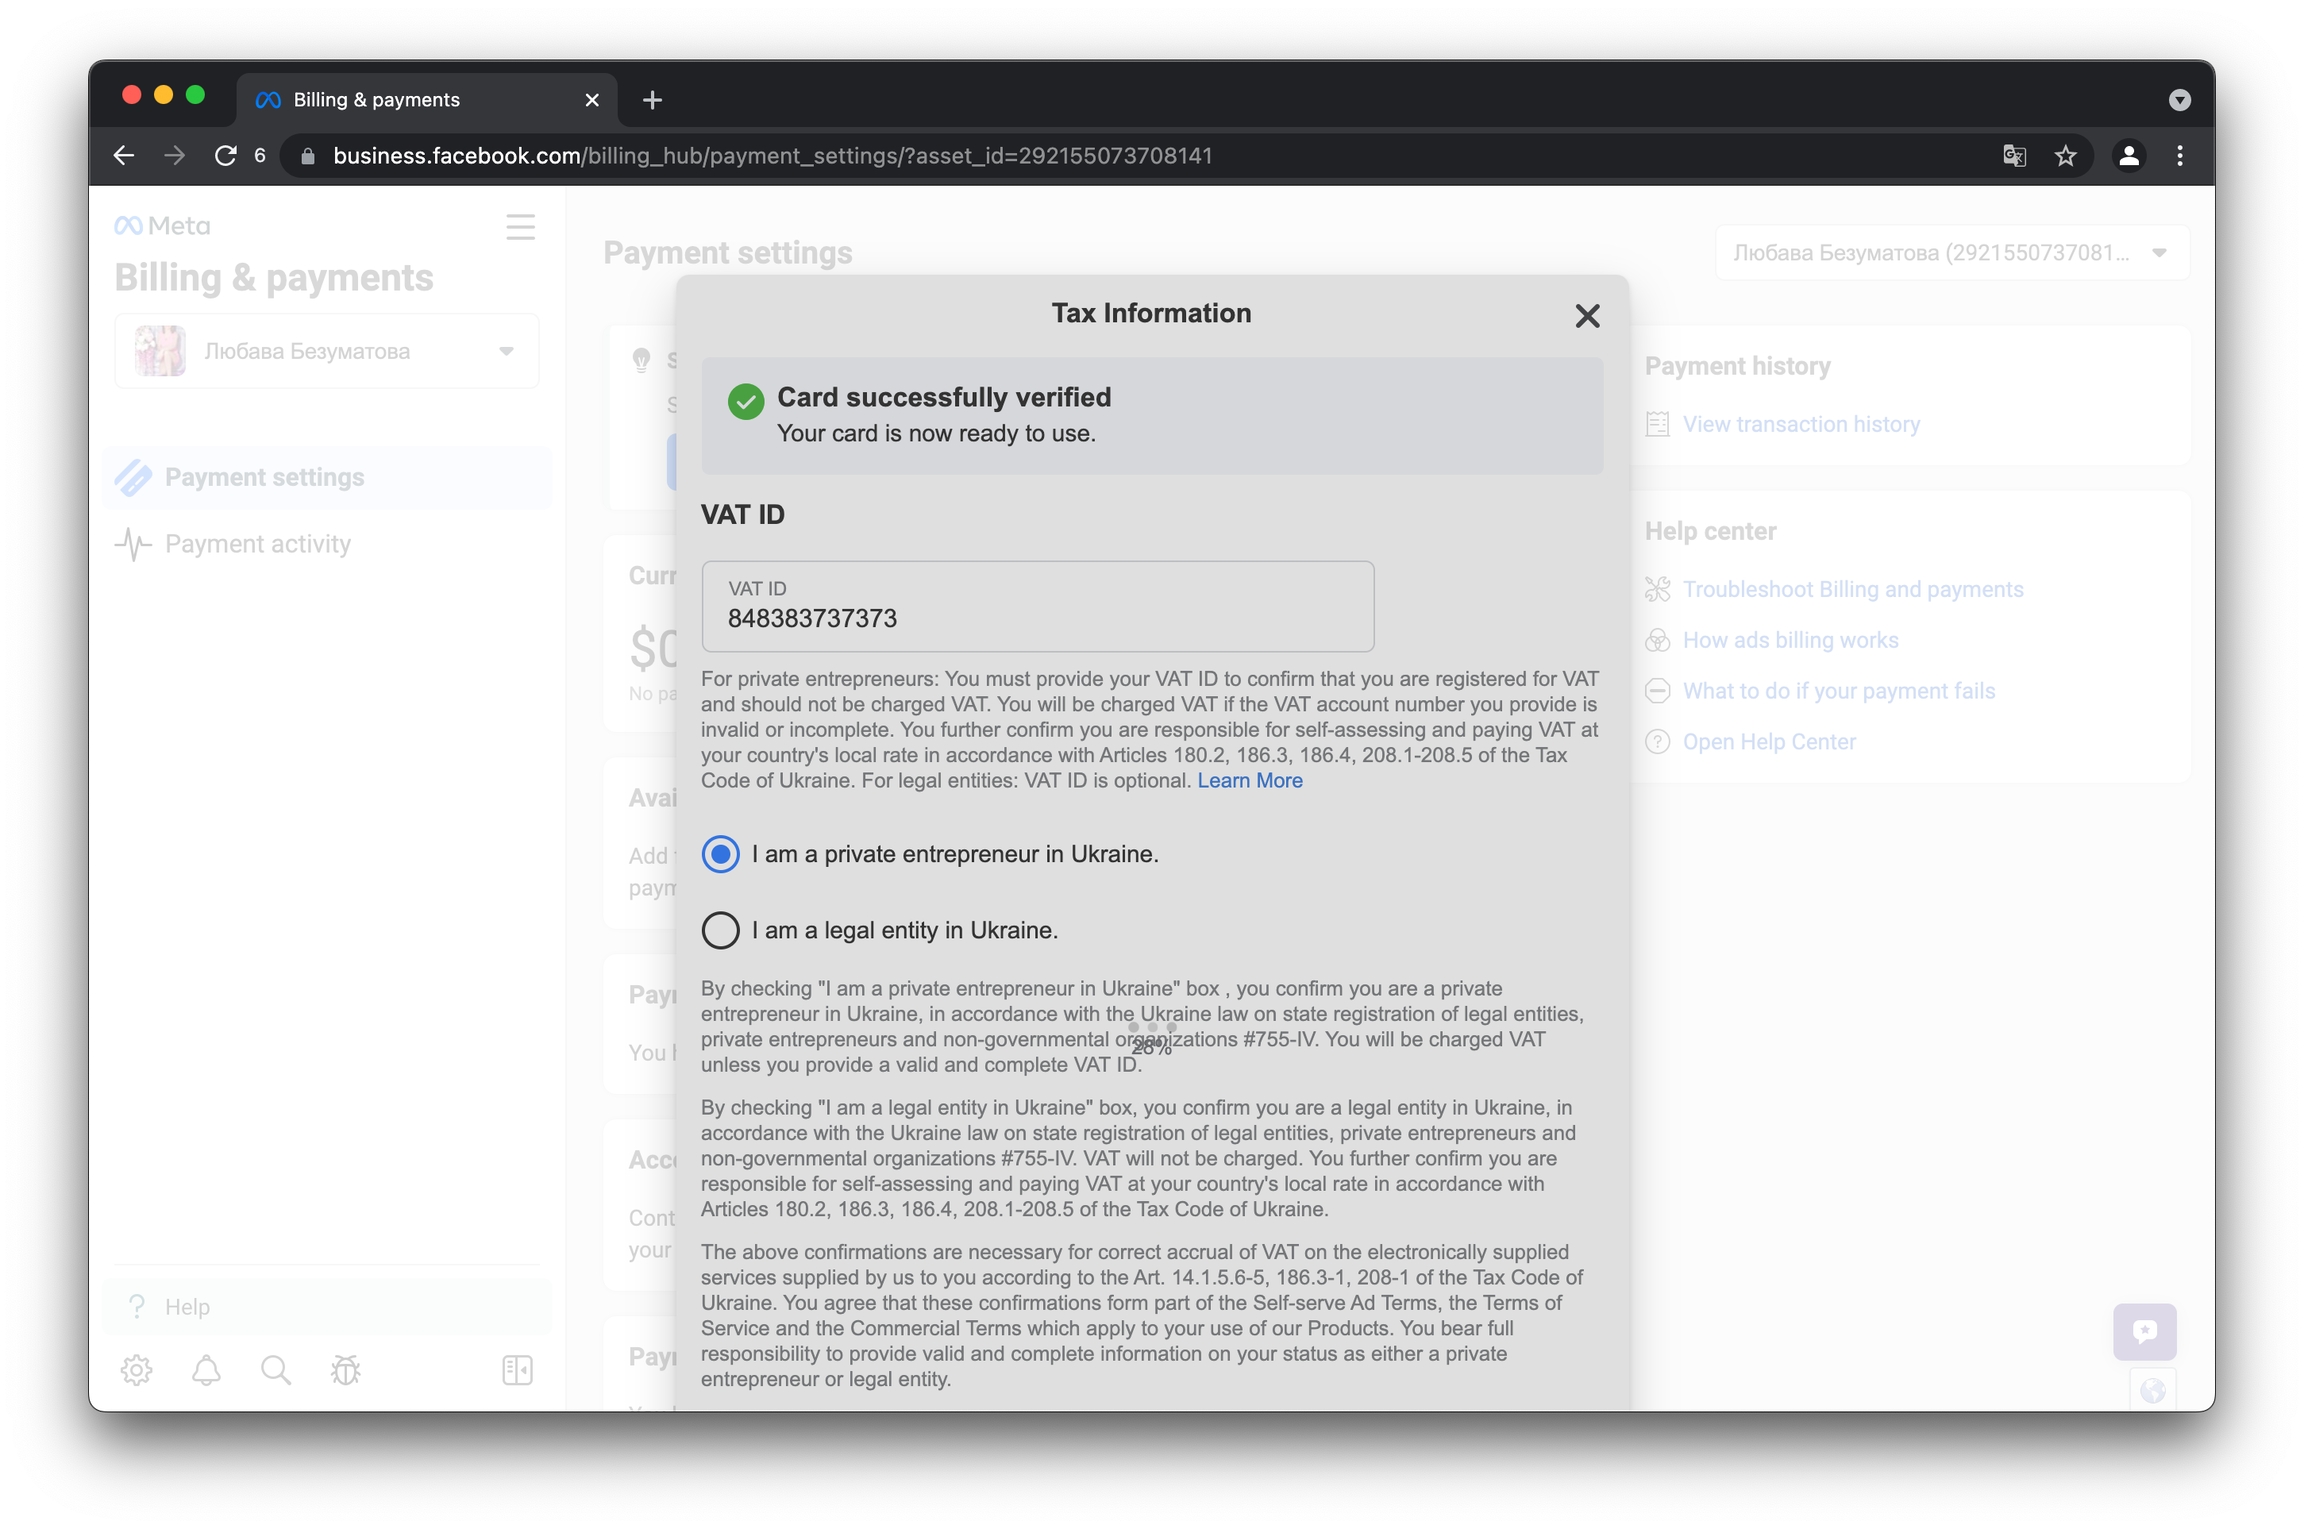This screenshot has width=2304, height=1529.
Task: Click Help in the sidebar
Action: tap(327, 1307)
